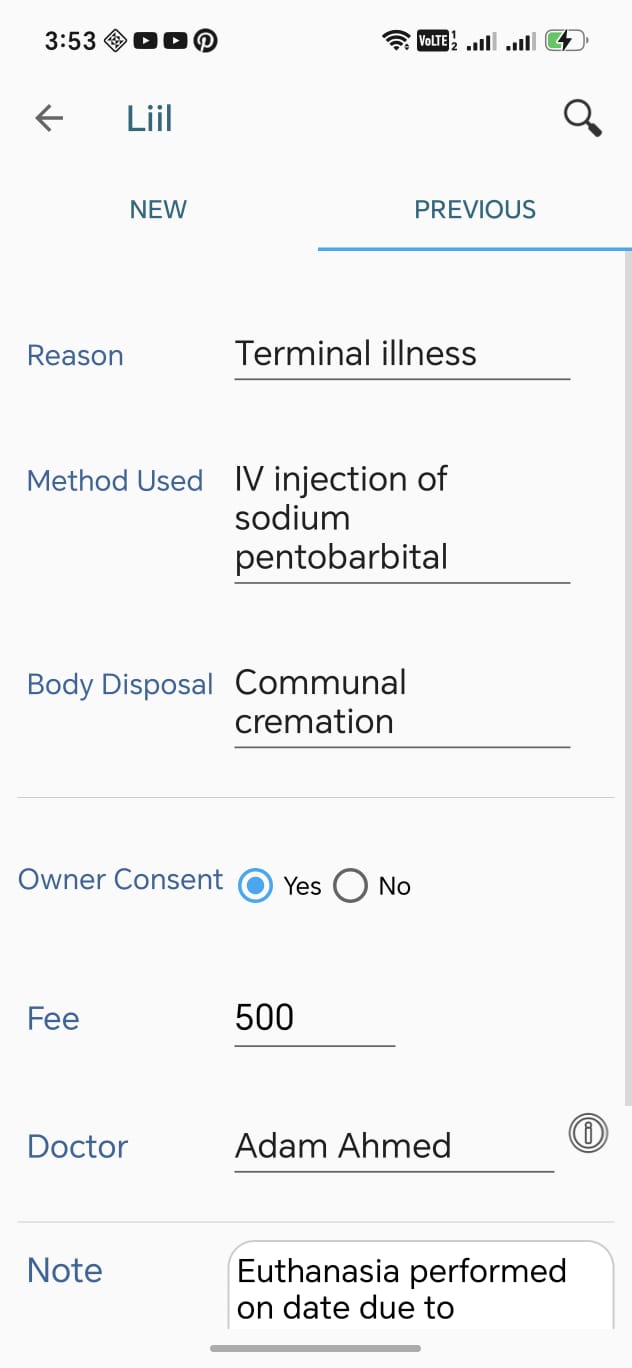Tap the Pinterest status bar icon

click(205, 41)
